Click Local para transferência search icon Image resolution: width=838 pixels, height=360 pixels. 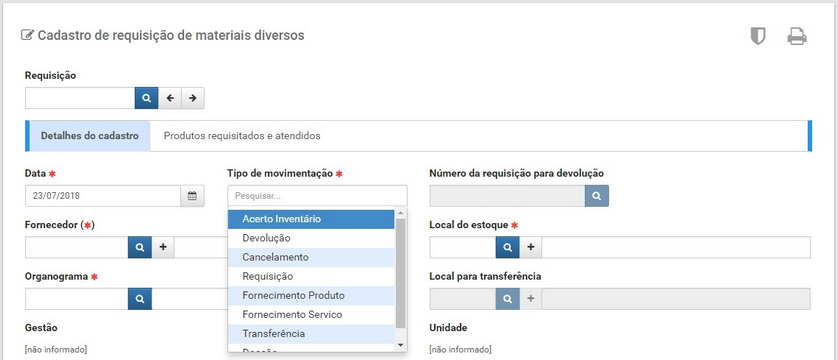click(x=508, y=299)
